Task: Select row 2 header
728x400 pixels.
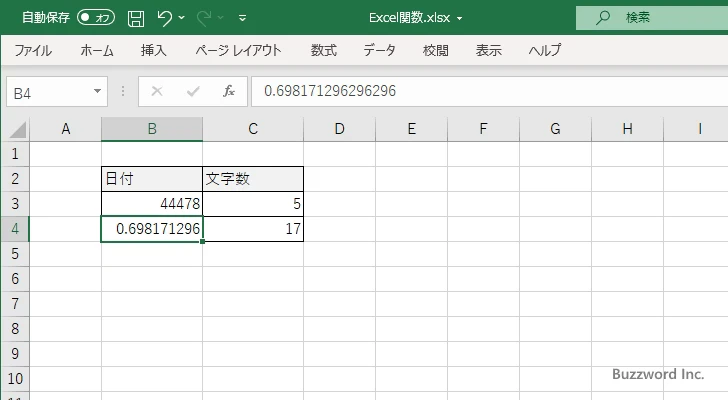Action: 15,179
